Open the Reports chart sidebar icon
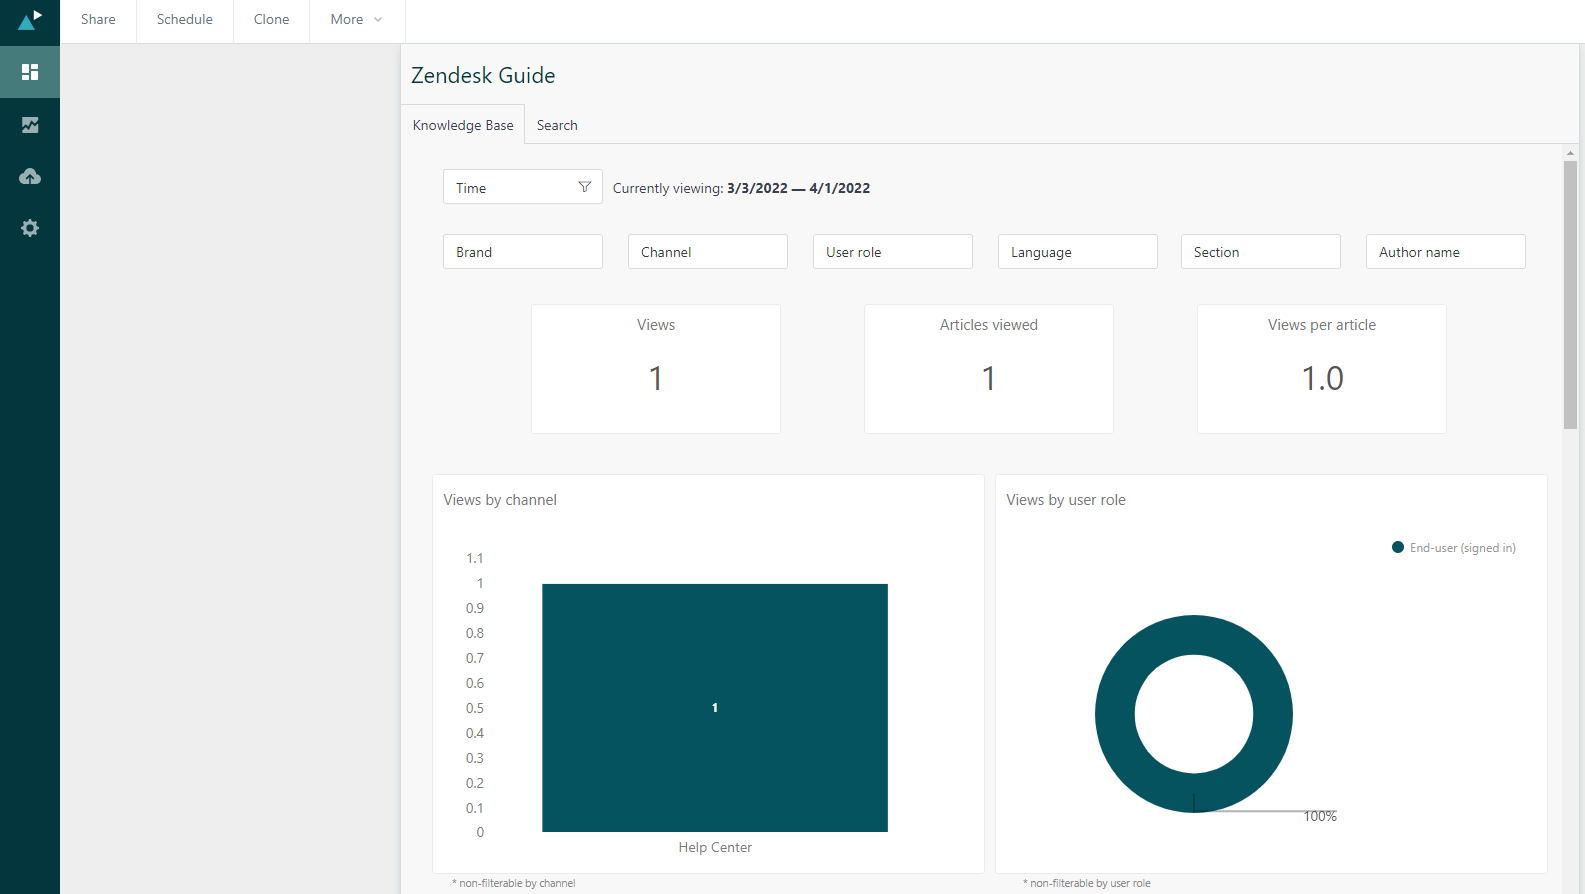The height and width of the screenshot is (894, 1585). pos(30,125)
